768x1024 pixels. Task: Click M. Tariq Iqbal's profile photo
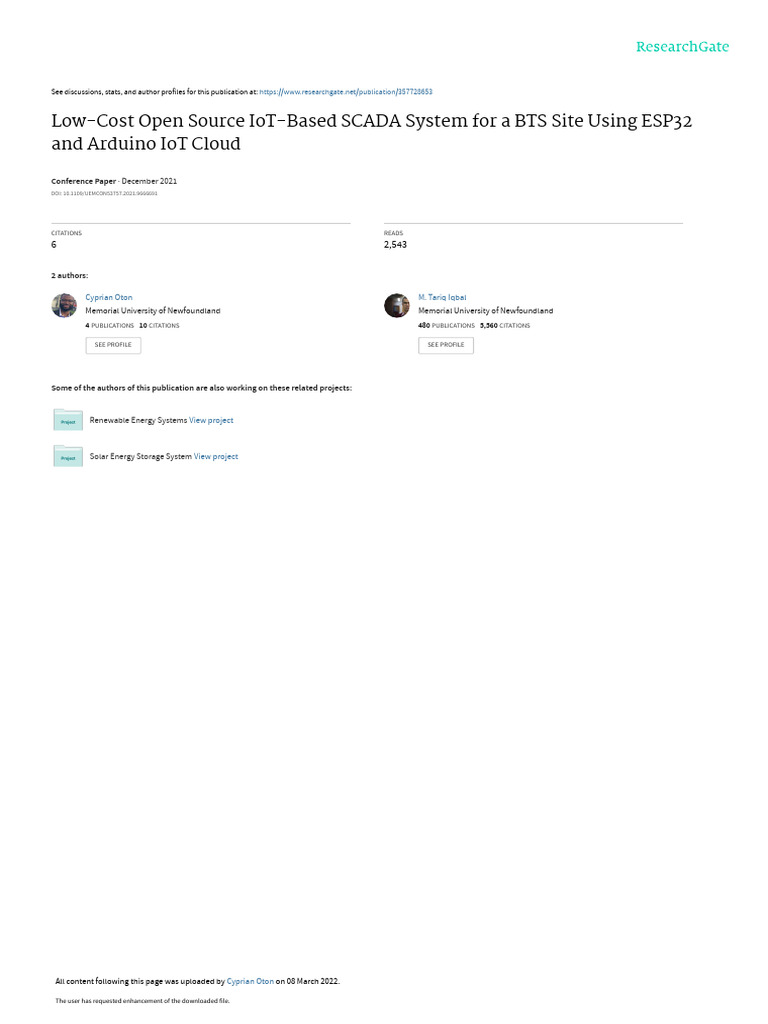[396, 305]
